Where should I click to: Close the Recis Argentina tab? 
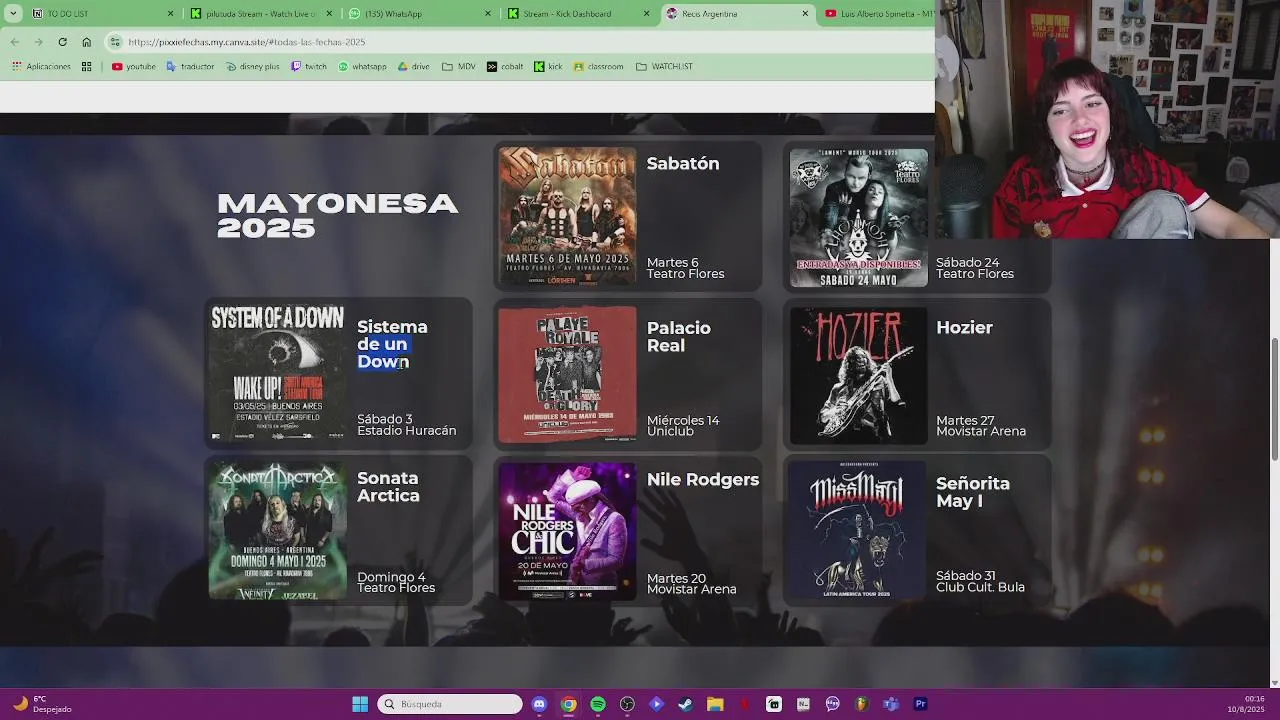805,14
